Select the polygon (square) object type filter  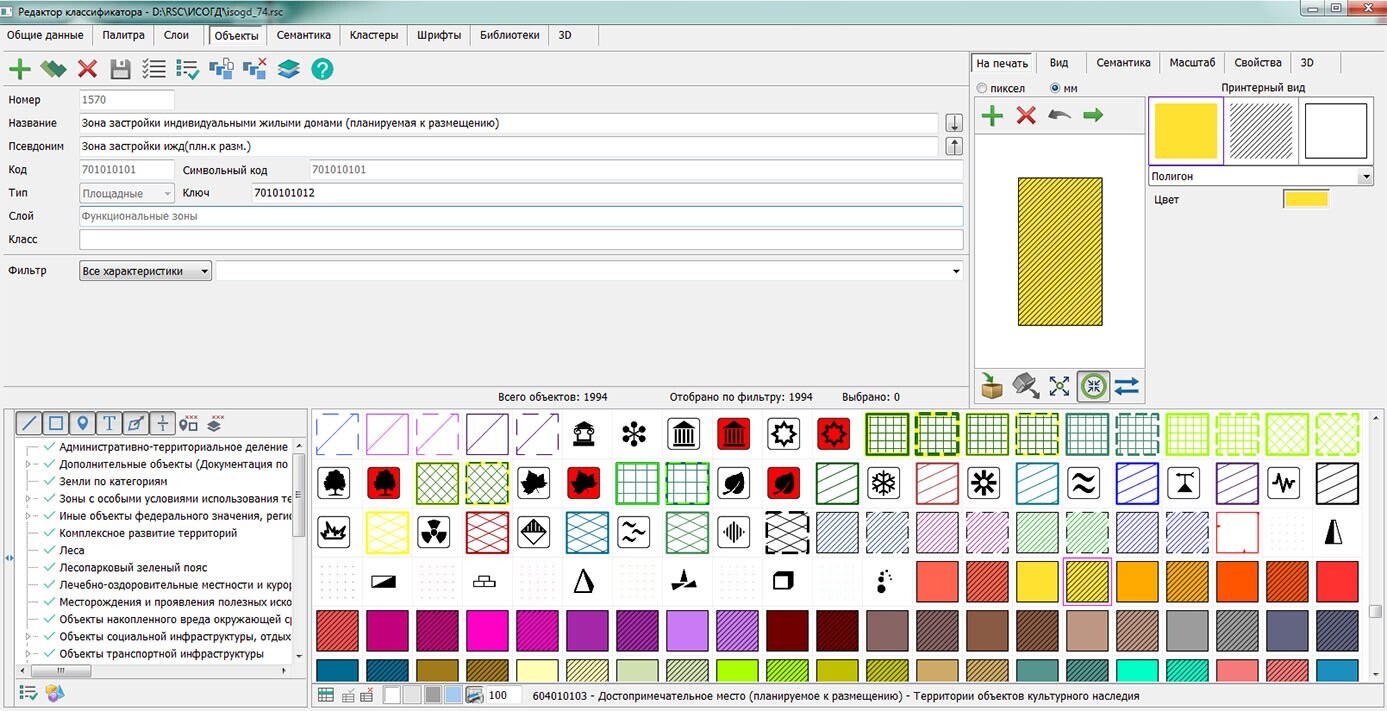(56, 423)
